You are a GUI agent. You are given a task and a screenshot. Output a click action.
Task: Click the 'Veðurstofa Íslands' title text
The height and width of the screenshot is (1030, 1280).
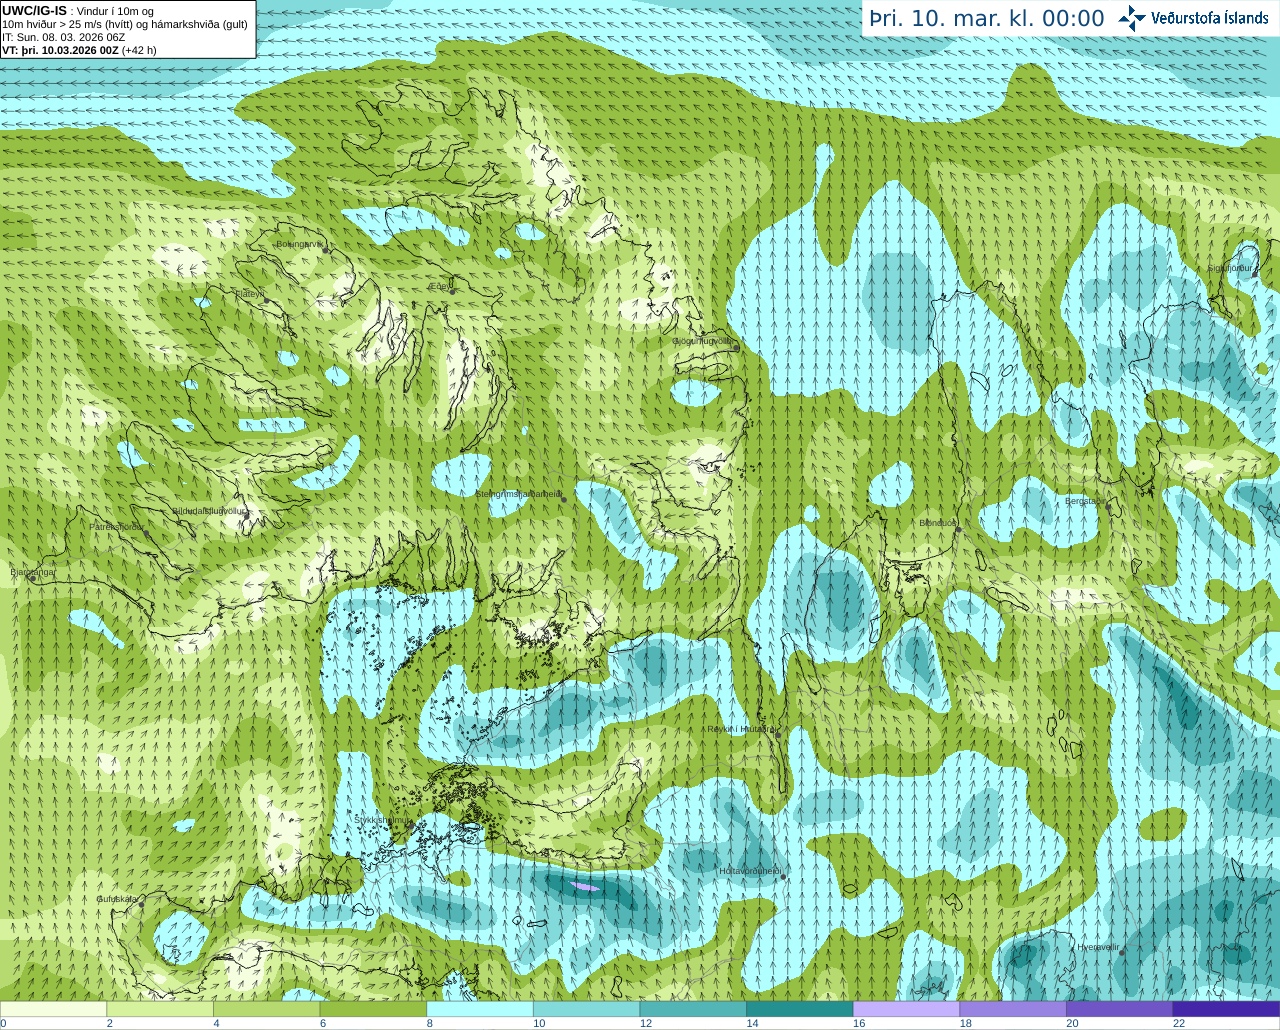[x=1210, y=18]
